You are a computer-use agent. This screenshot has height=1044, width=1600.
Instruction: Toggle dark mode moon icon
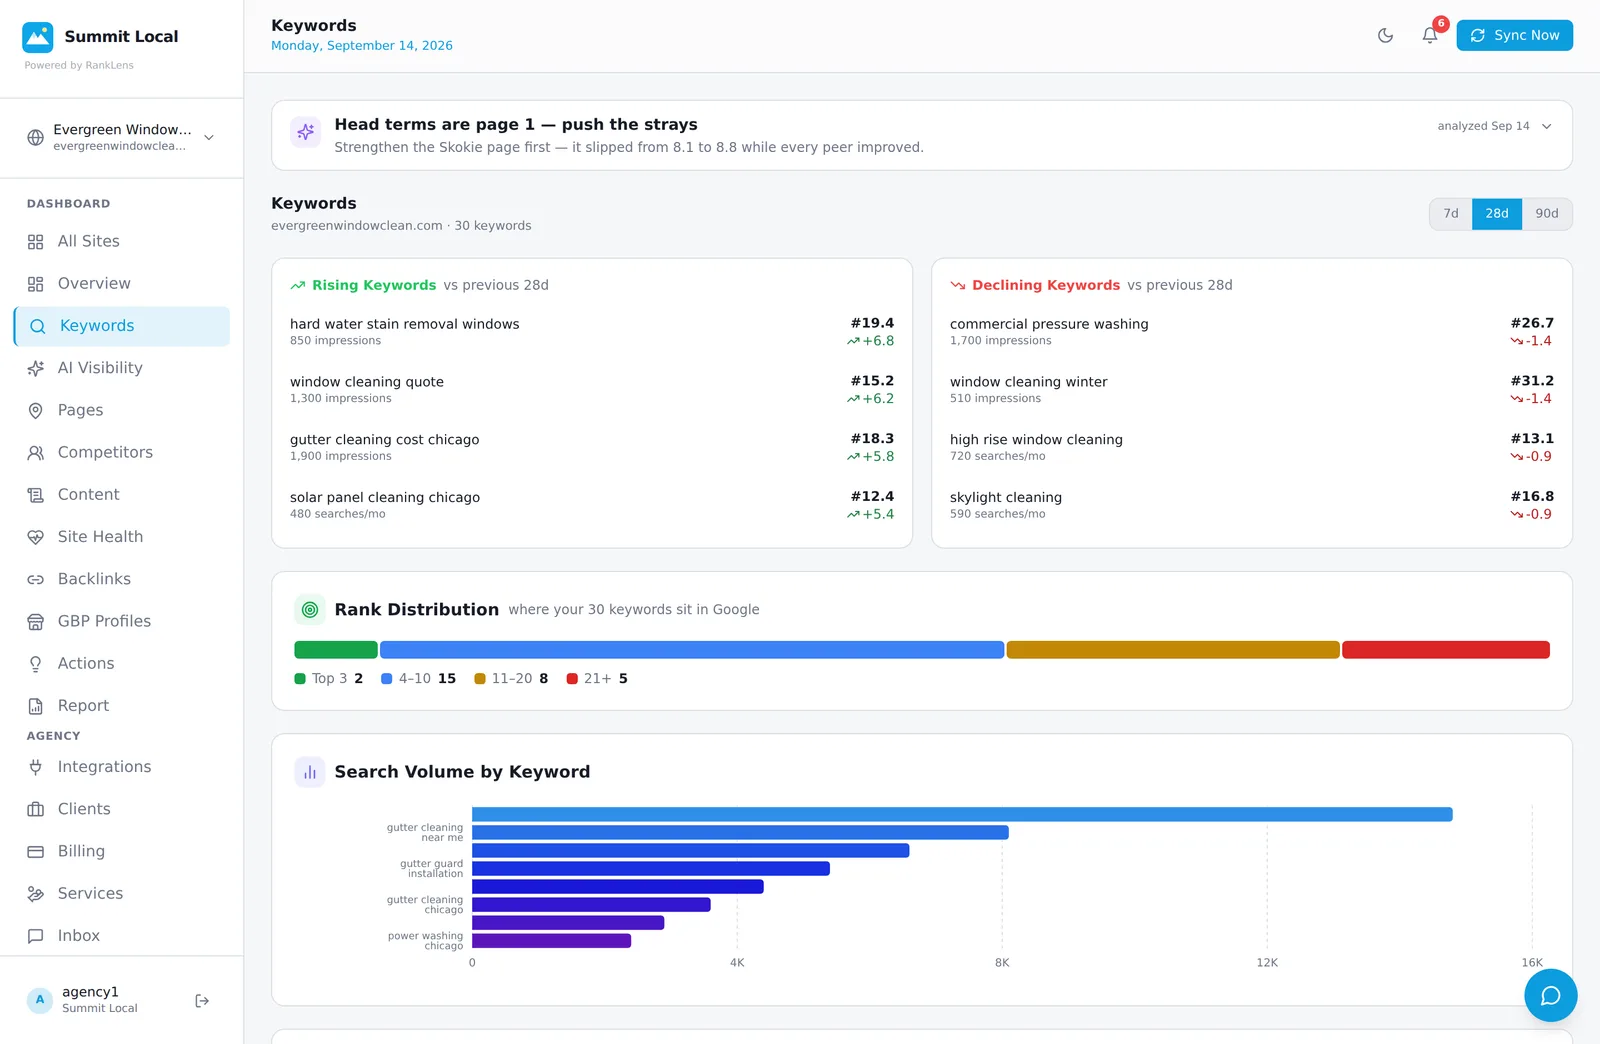1385,36
